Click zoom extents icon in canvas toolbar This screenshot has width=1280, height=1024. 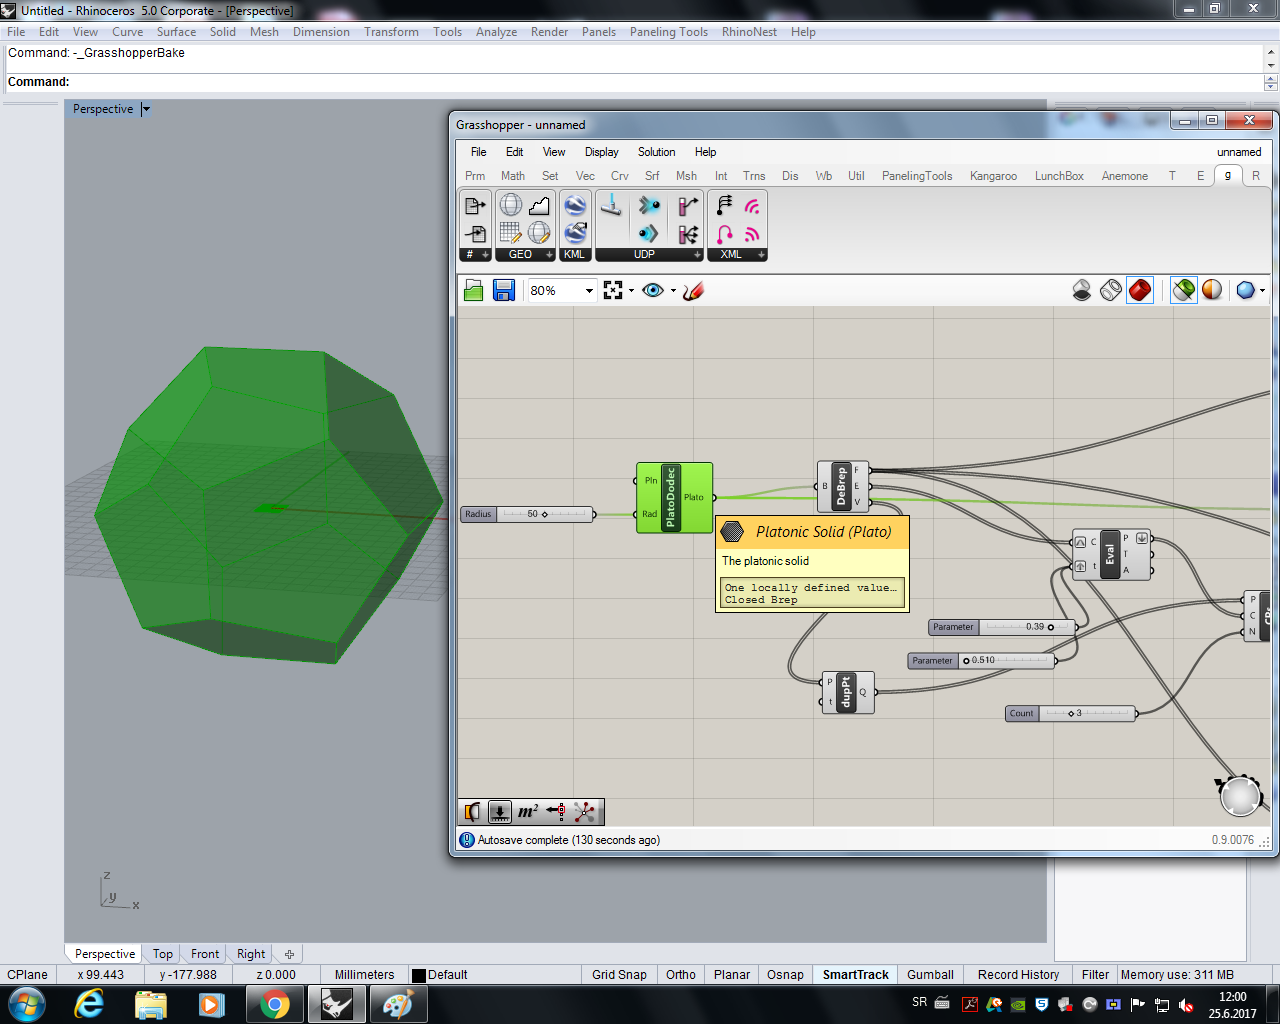click(613, 290)
